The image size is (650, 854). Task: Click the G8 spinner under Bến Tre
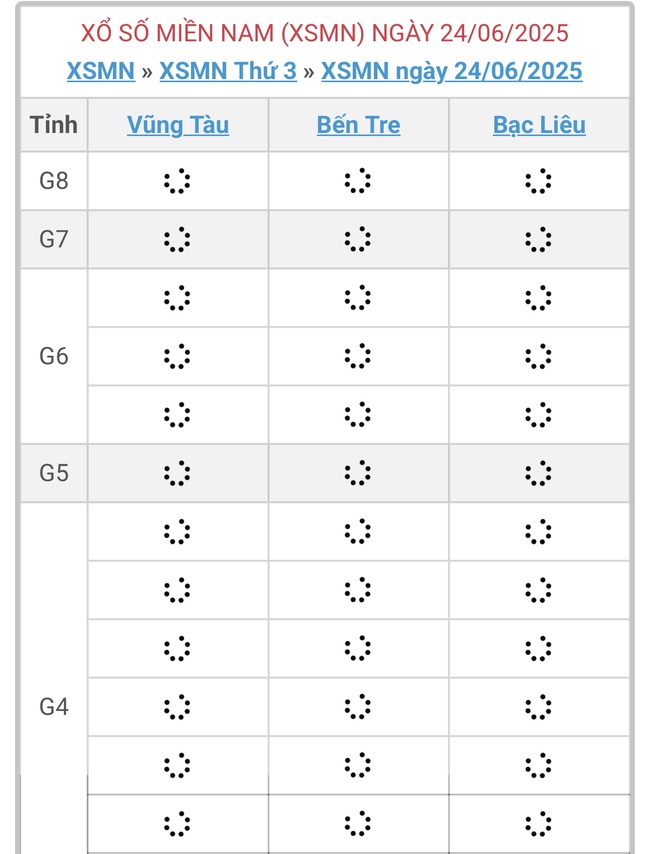(x=358, y=181)
